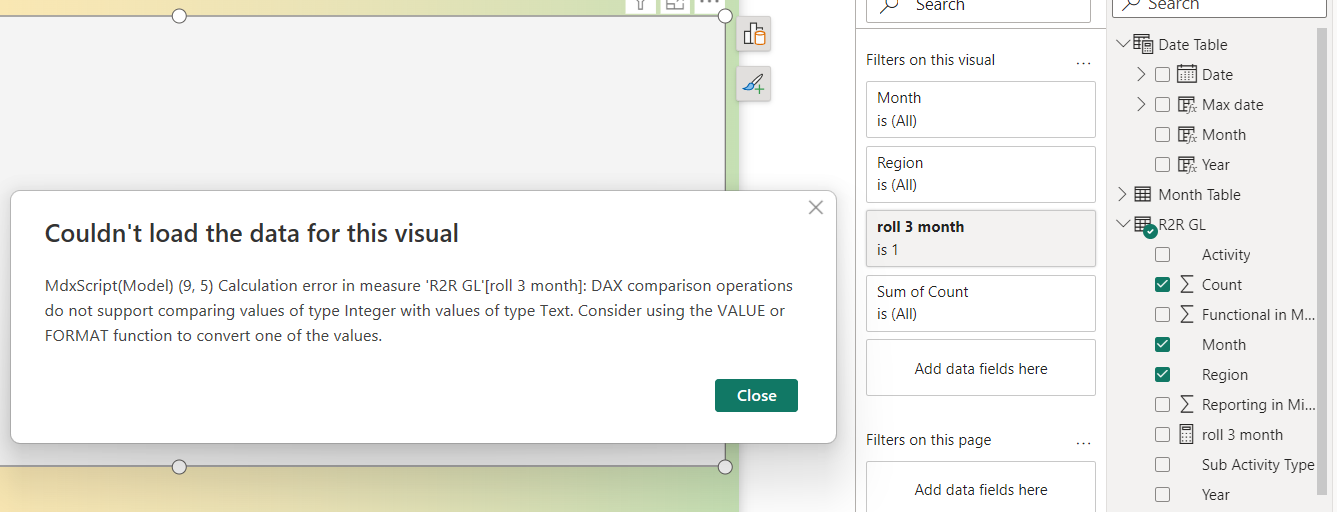Click the green Close button
This screenshot has height=512, width=1337.
tap(756, 395)
